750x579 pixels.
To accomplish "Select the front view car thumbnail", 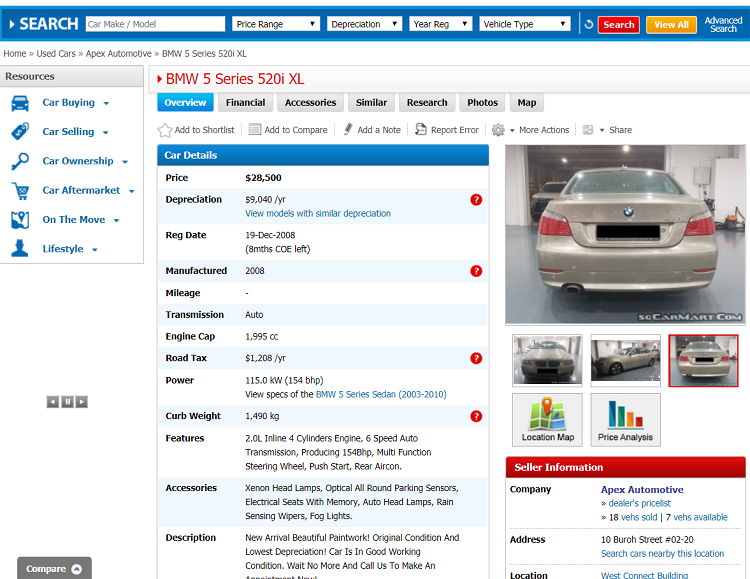I will pyautogui.click(x=547, y=360).
